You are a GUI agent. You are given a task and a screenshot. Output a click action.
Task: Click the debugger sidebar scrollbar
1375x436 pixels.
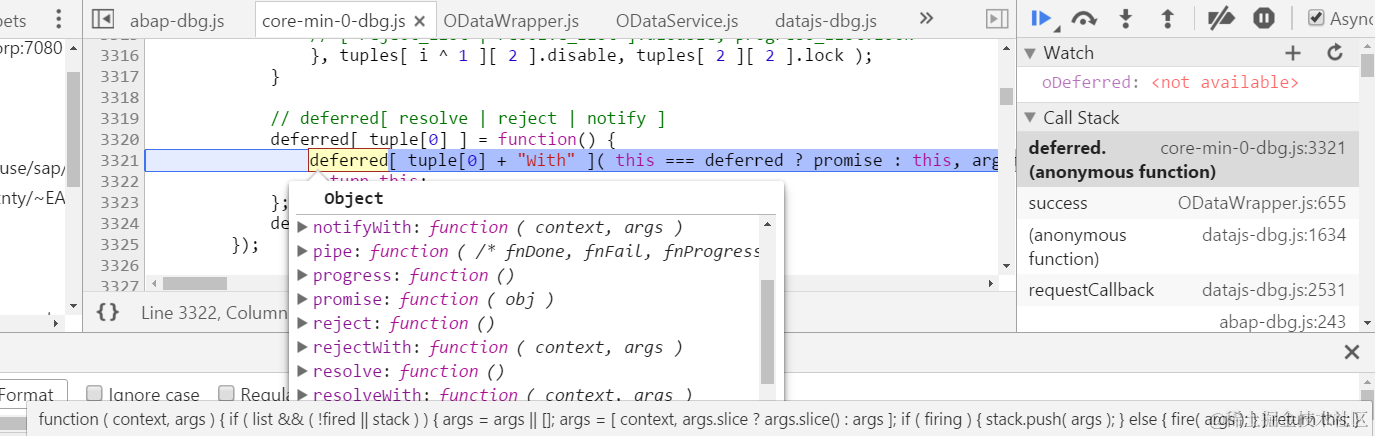1367,64
